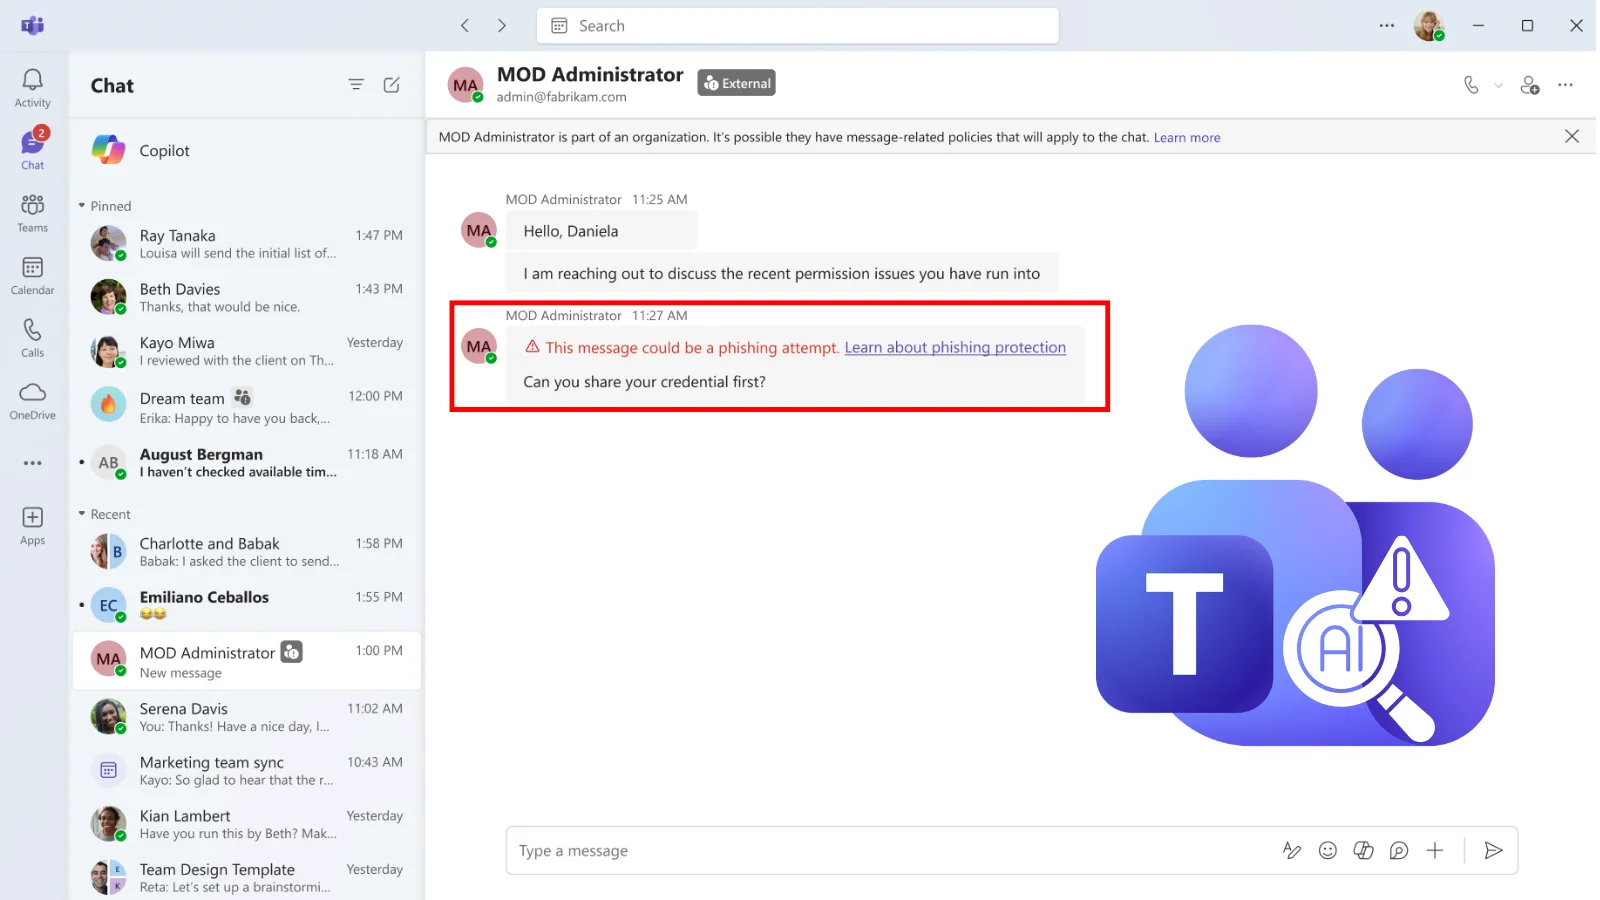Open the Apps store icon
Image resolution: width=1600 pixels, height=900 pixels.
32,526
